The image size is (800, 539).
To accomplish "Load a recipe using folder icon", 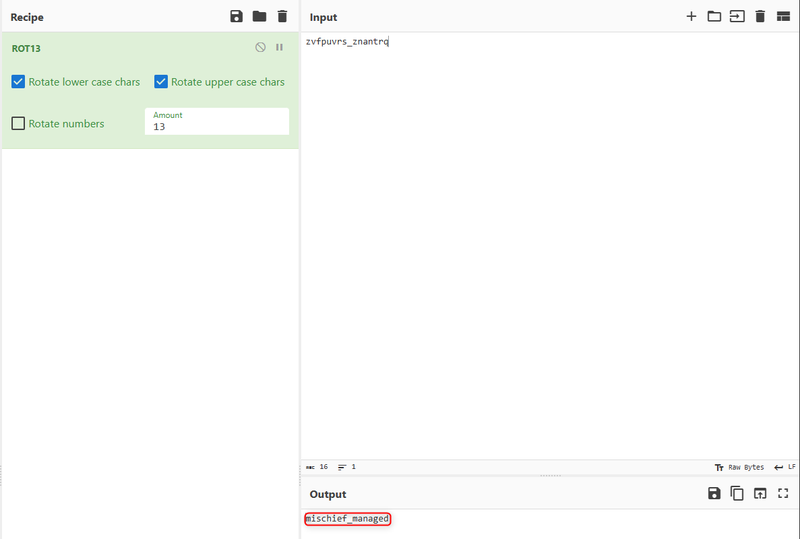I will [259, 17].
